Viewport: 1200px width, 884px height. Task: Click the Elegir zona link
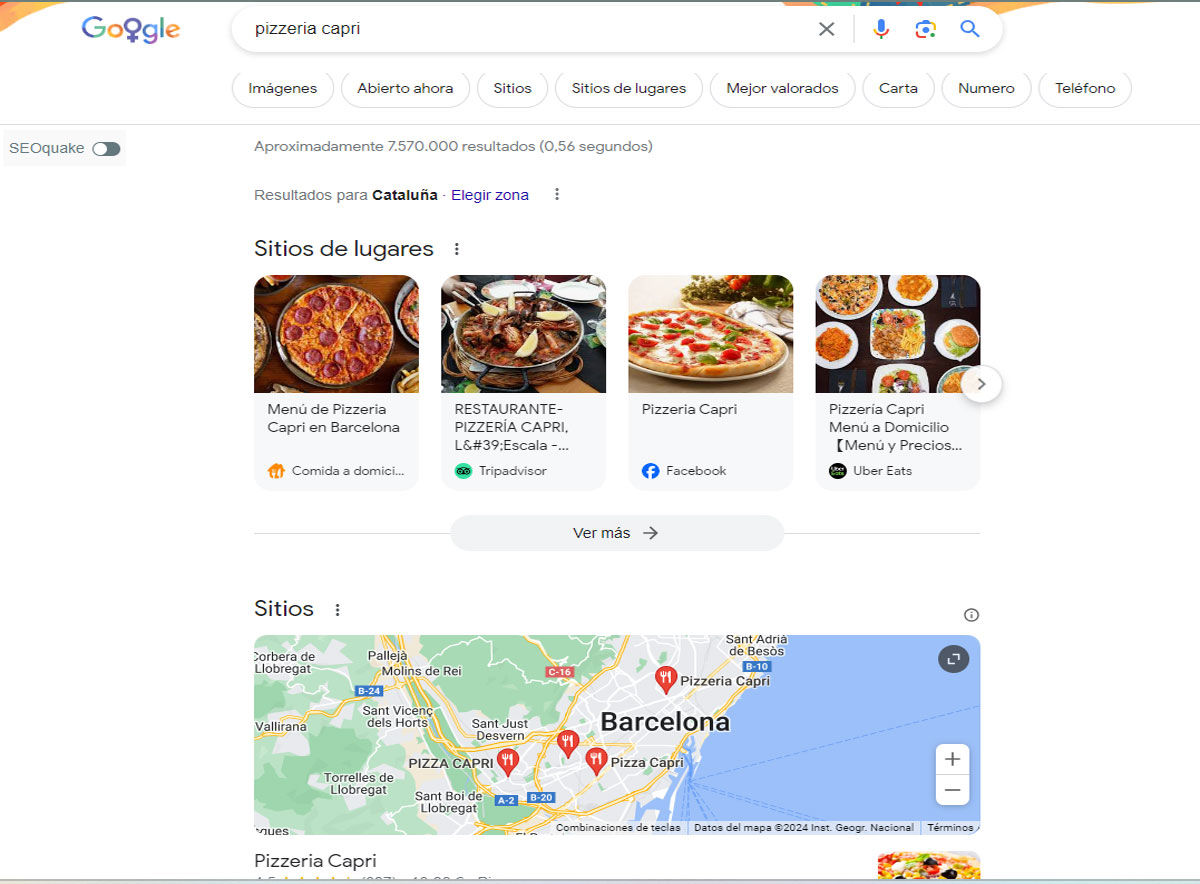(490, 195)
